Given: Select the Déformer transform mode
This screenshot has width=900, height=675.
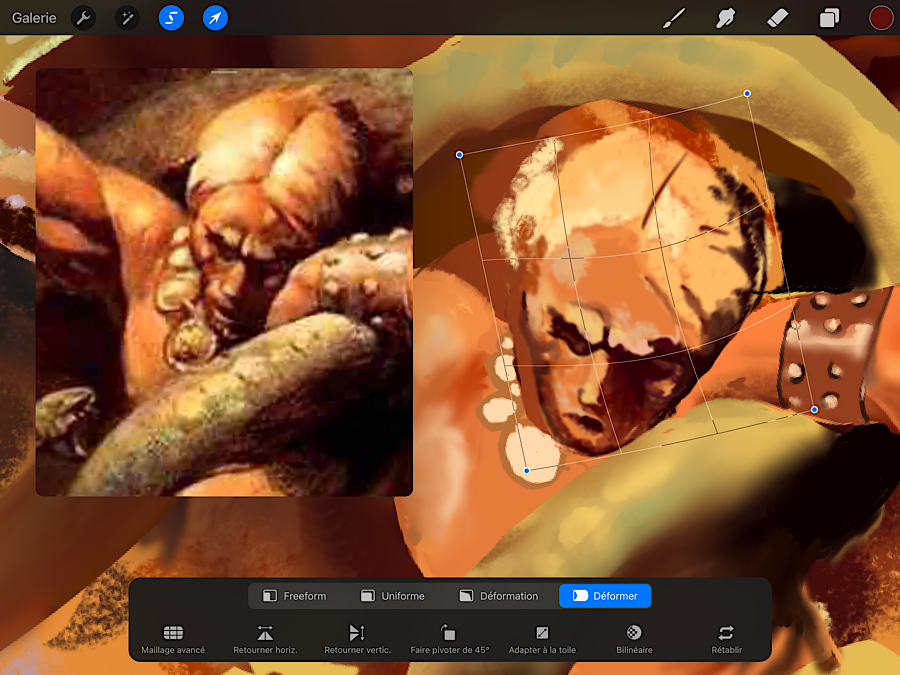Looking at the screenshot, I should [605, 596].
